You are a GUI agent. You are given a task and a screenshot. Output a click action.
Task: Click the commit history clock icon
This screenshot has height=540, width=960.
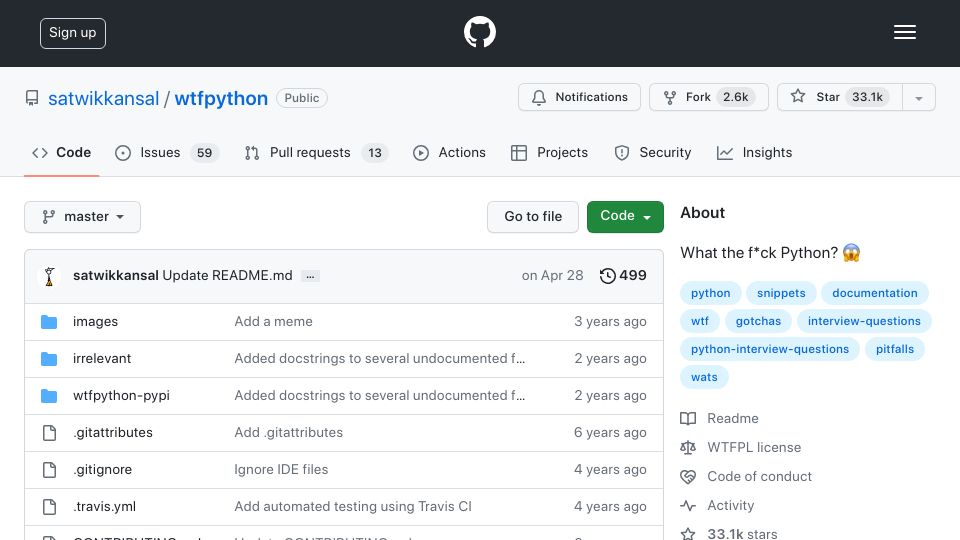click(x=607, y=276)
